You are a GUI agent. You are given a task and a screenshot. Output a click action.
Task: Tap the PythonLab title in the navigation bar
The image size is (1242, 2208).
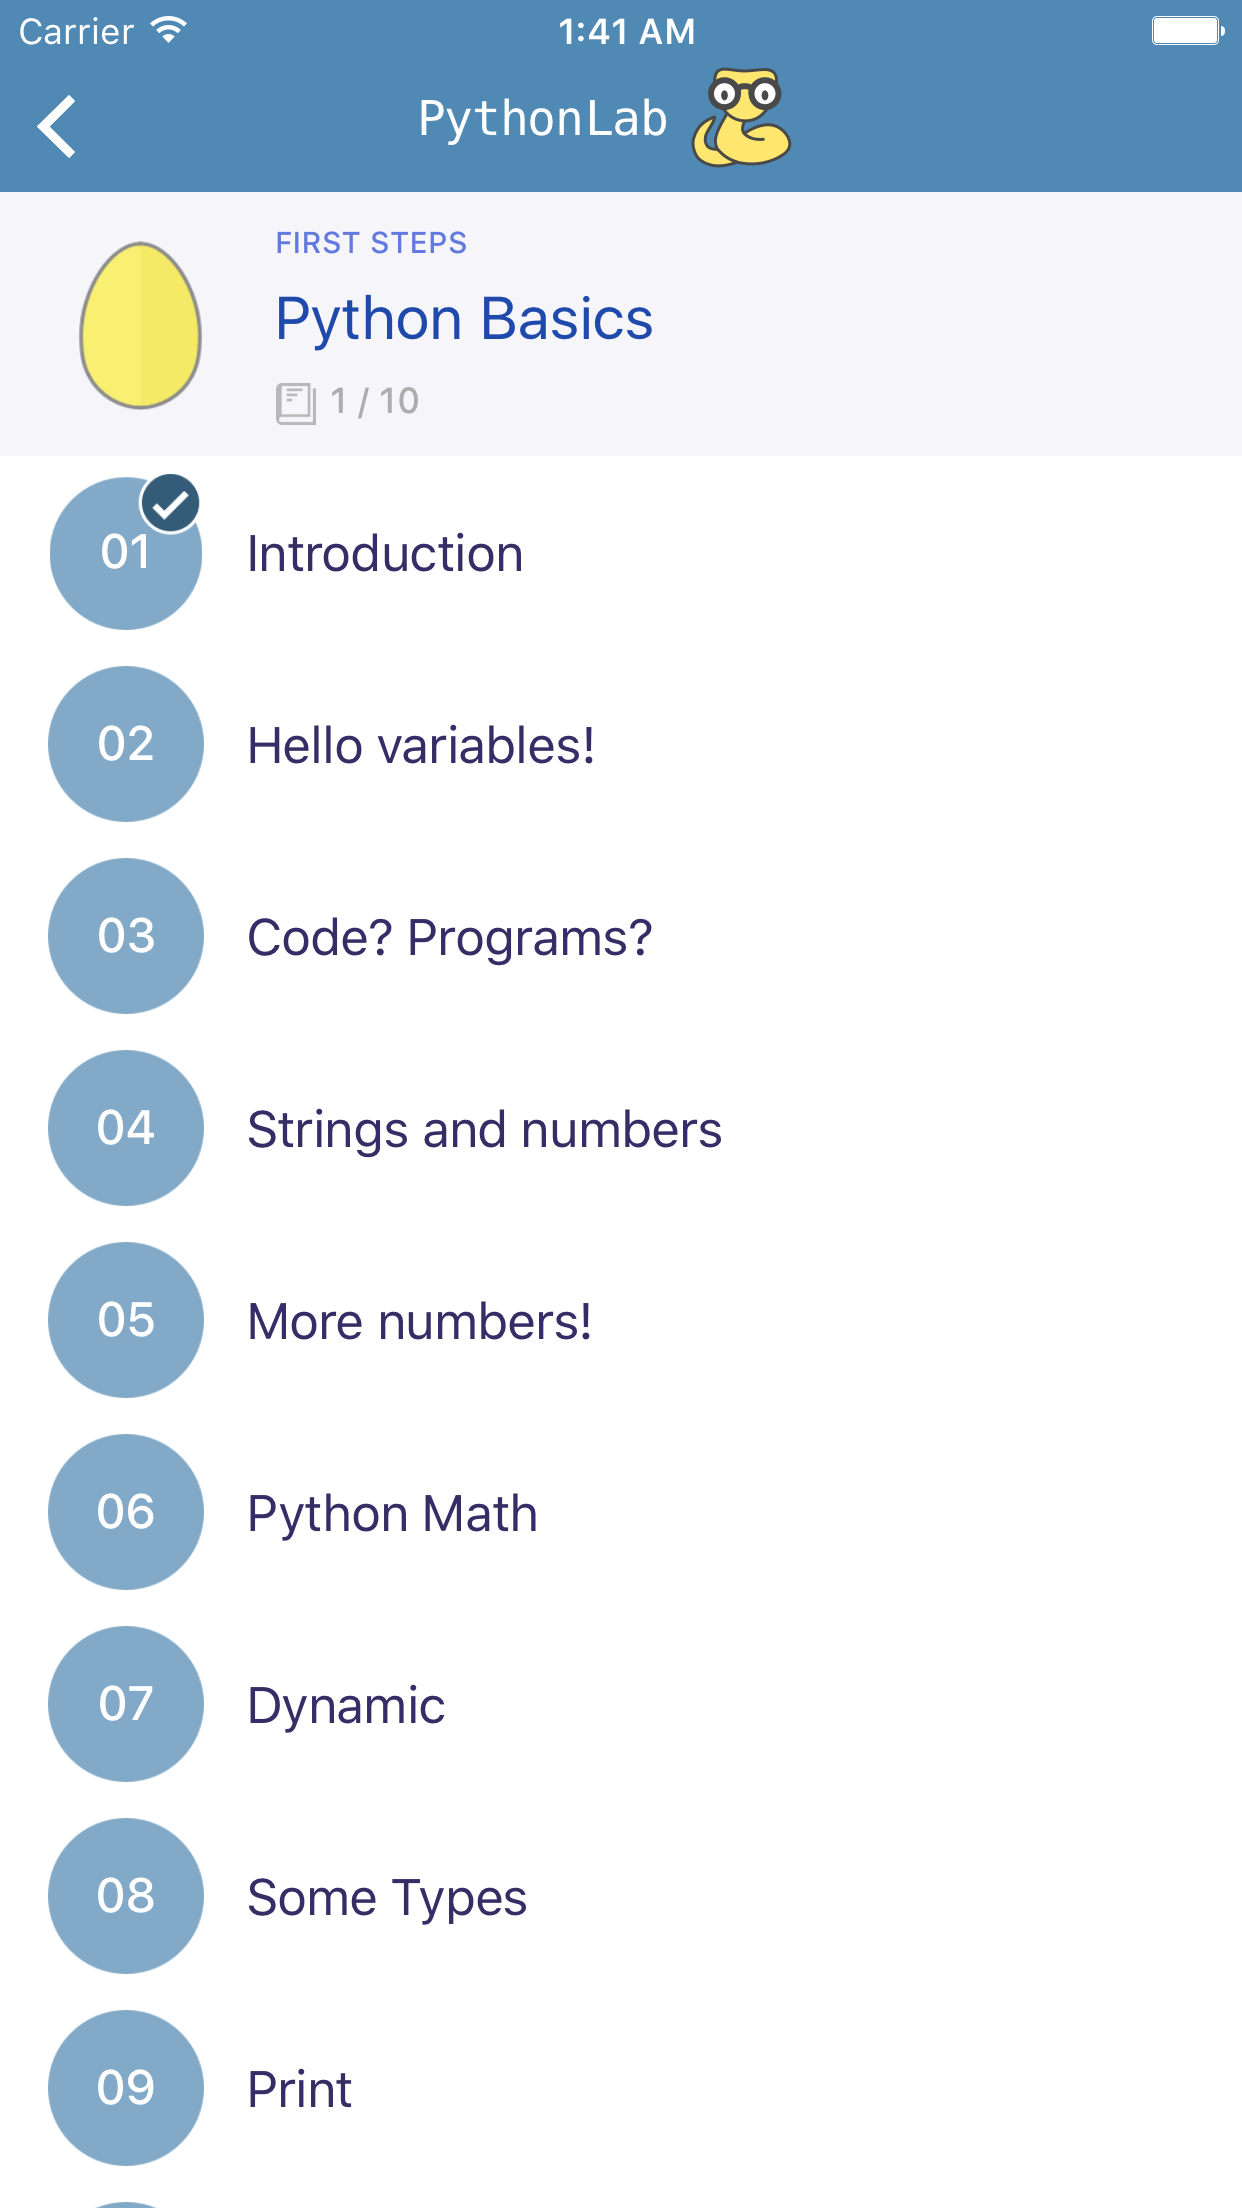click(x=541, y=117)
